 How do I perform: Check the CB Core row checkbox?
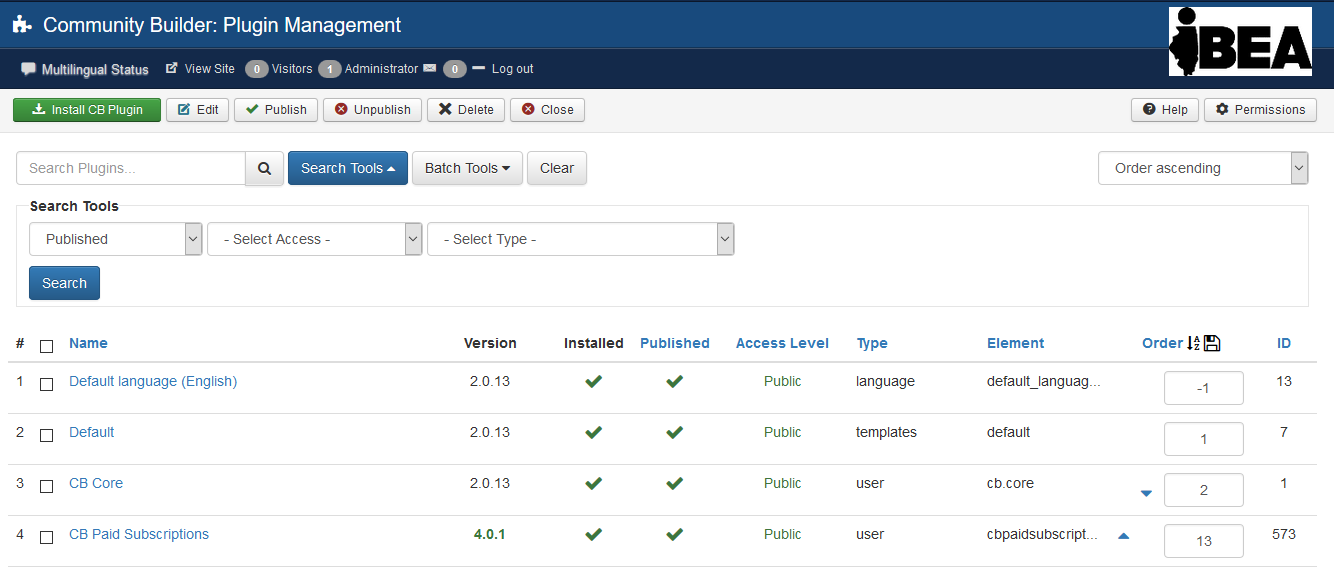pos(46,486)
